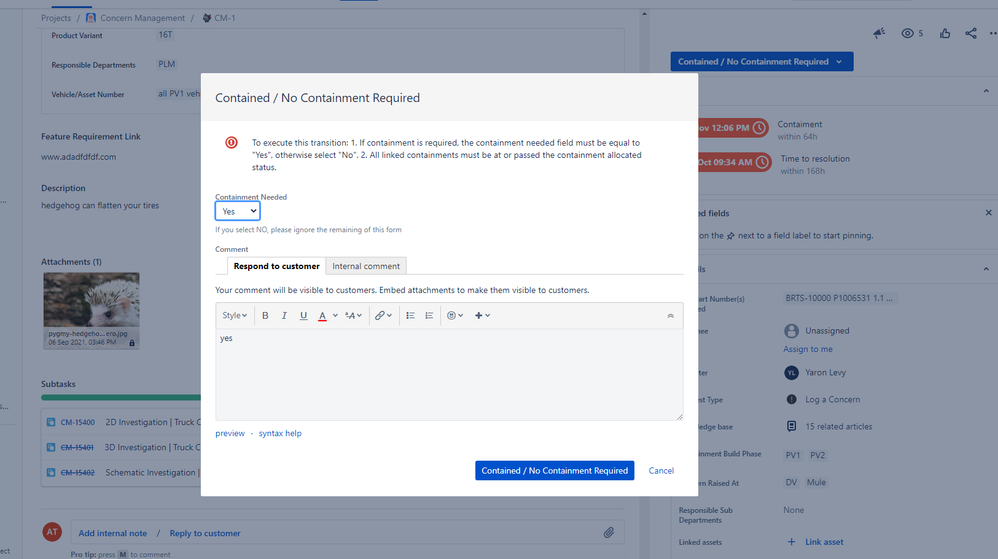Cancel the transition dialog
This screenshot has height=559, width=998.
661,471
